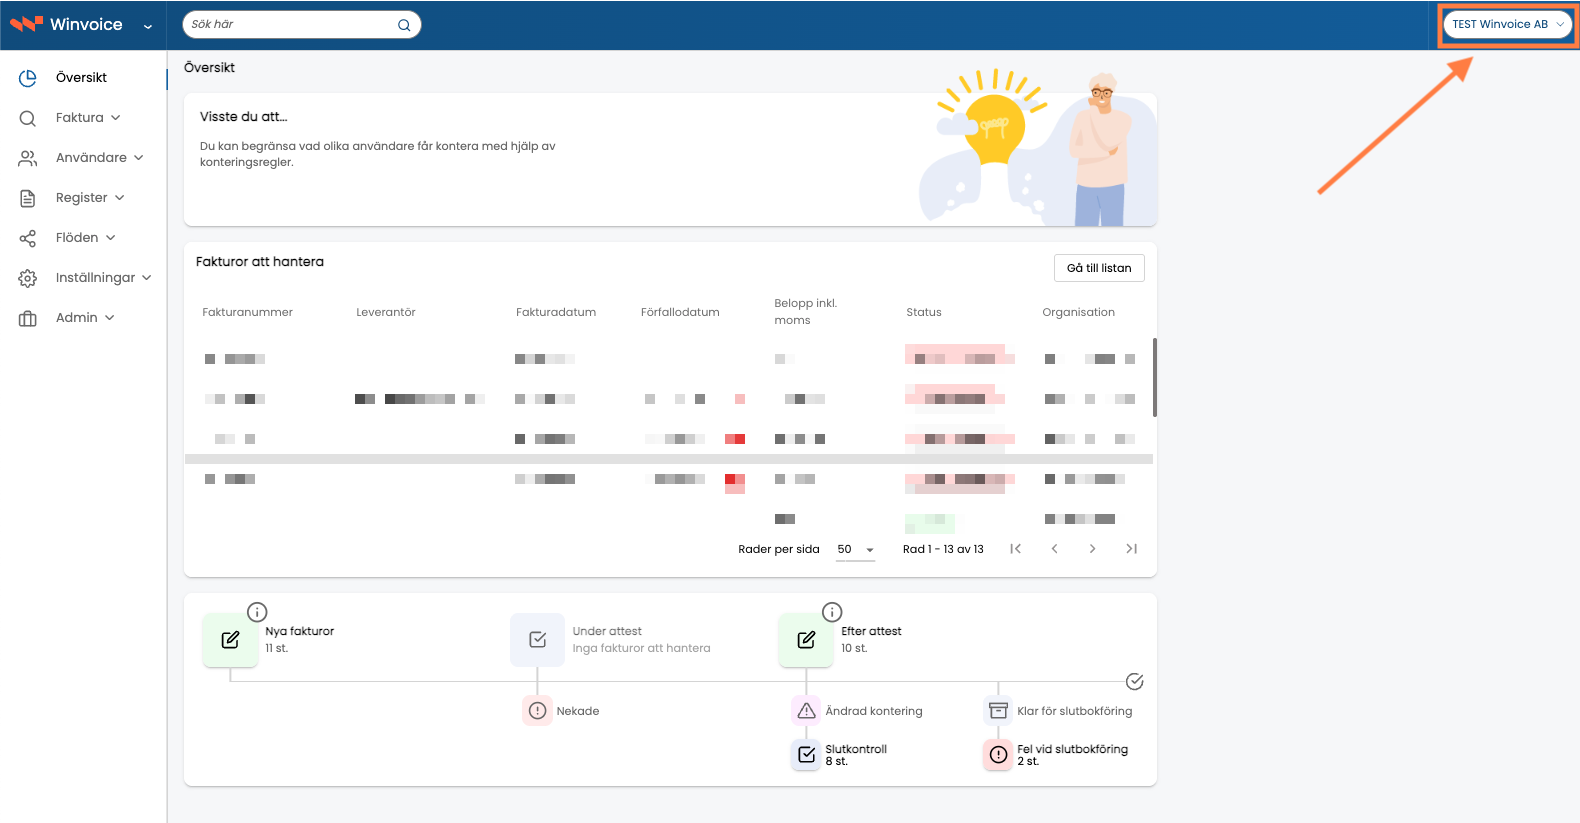Click Klar för slutbokföring archive icon
This screenshot has width=1580, height=823.
coord(998,711)
